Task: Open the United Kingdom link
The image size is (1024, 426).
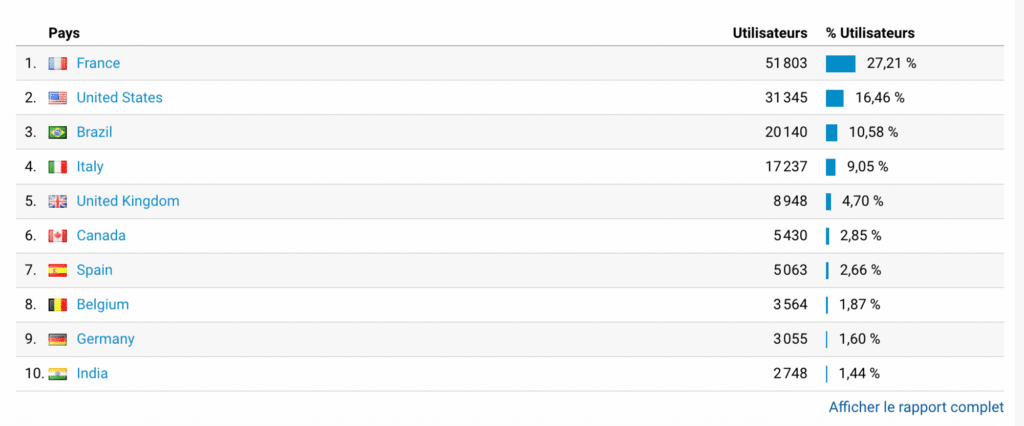Action: (x=128, y=201)
